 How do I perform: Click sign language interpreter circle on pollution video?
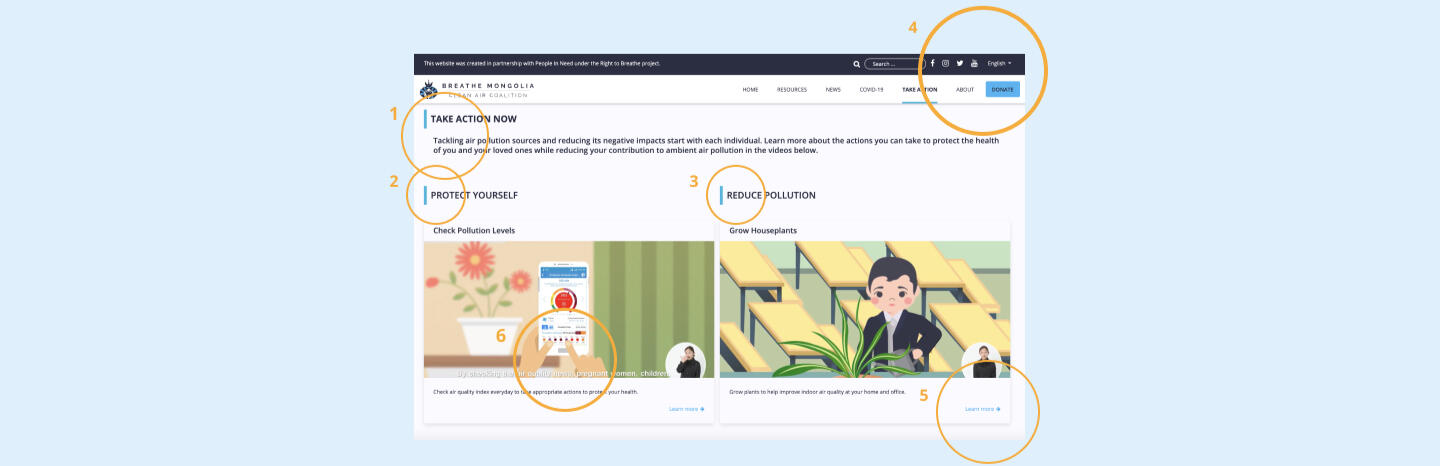coord(685,361)
